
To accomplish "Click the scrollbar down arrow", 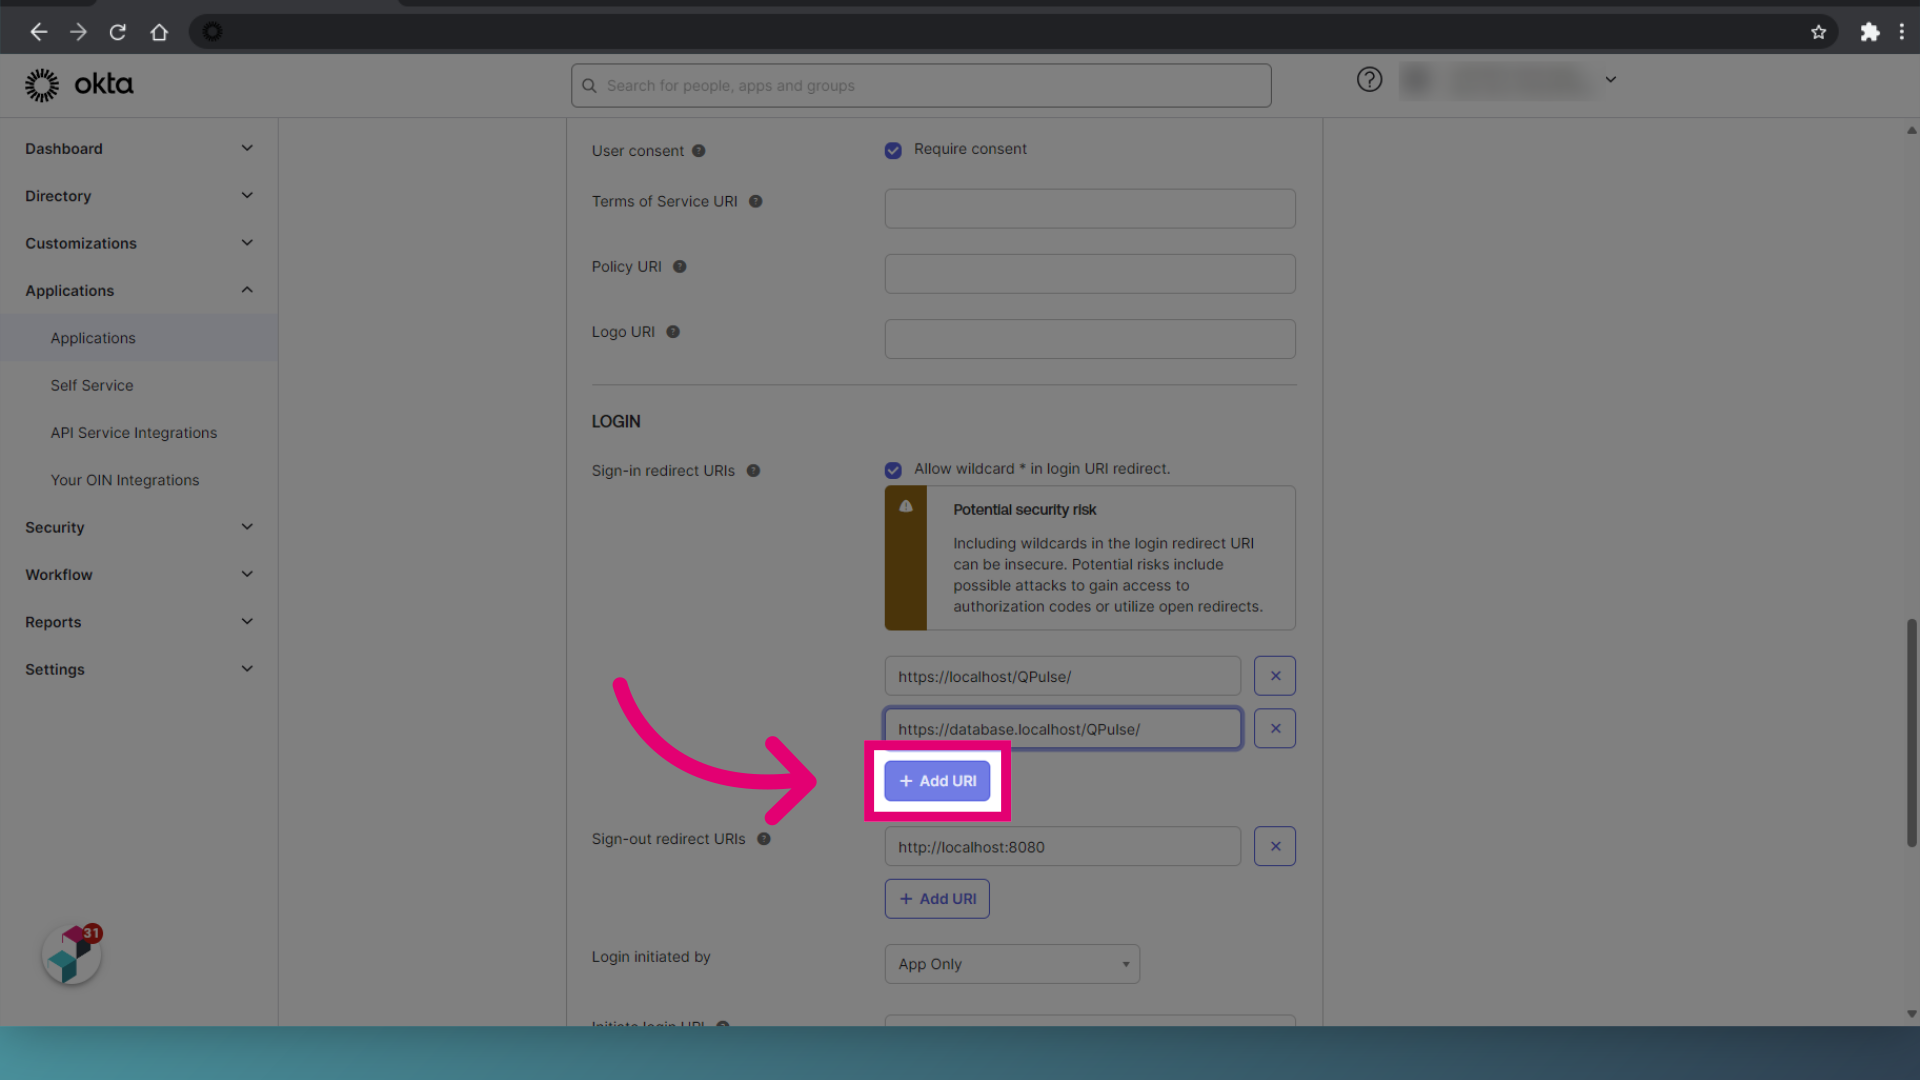I will click(1911, 1014).
